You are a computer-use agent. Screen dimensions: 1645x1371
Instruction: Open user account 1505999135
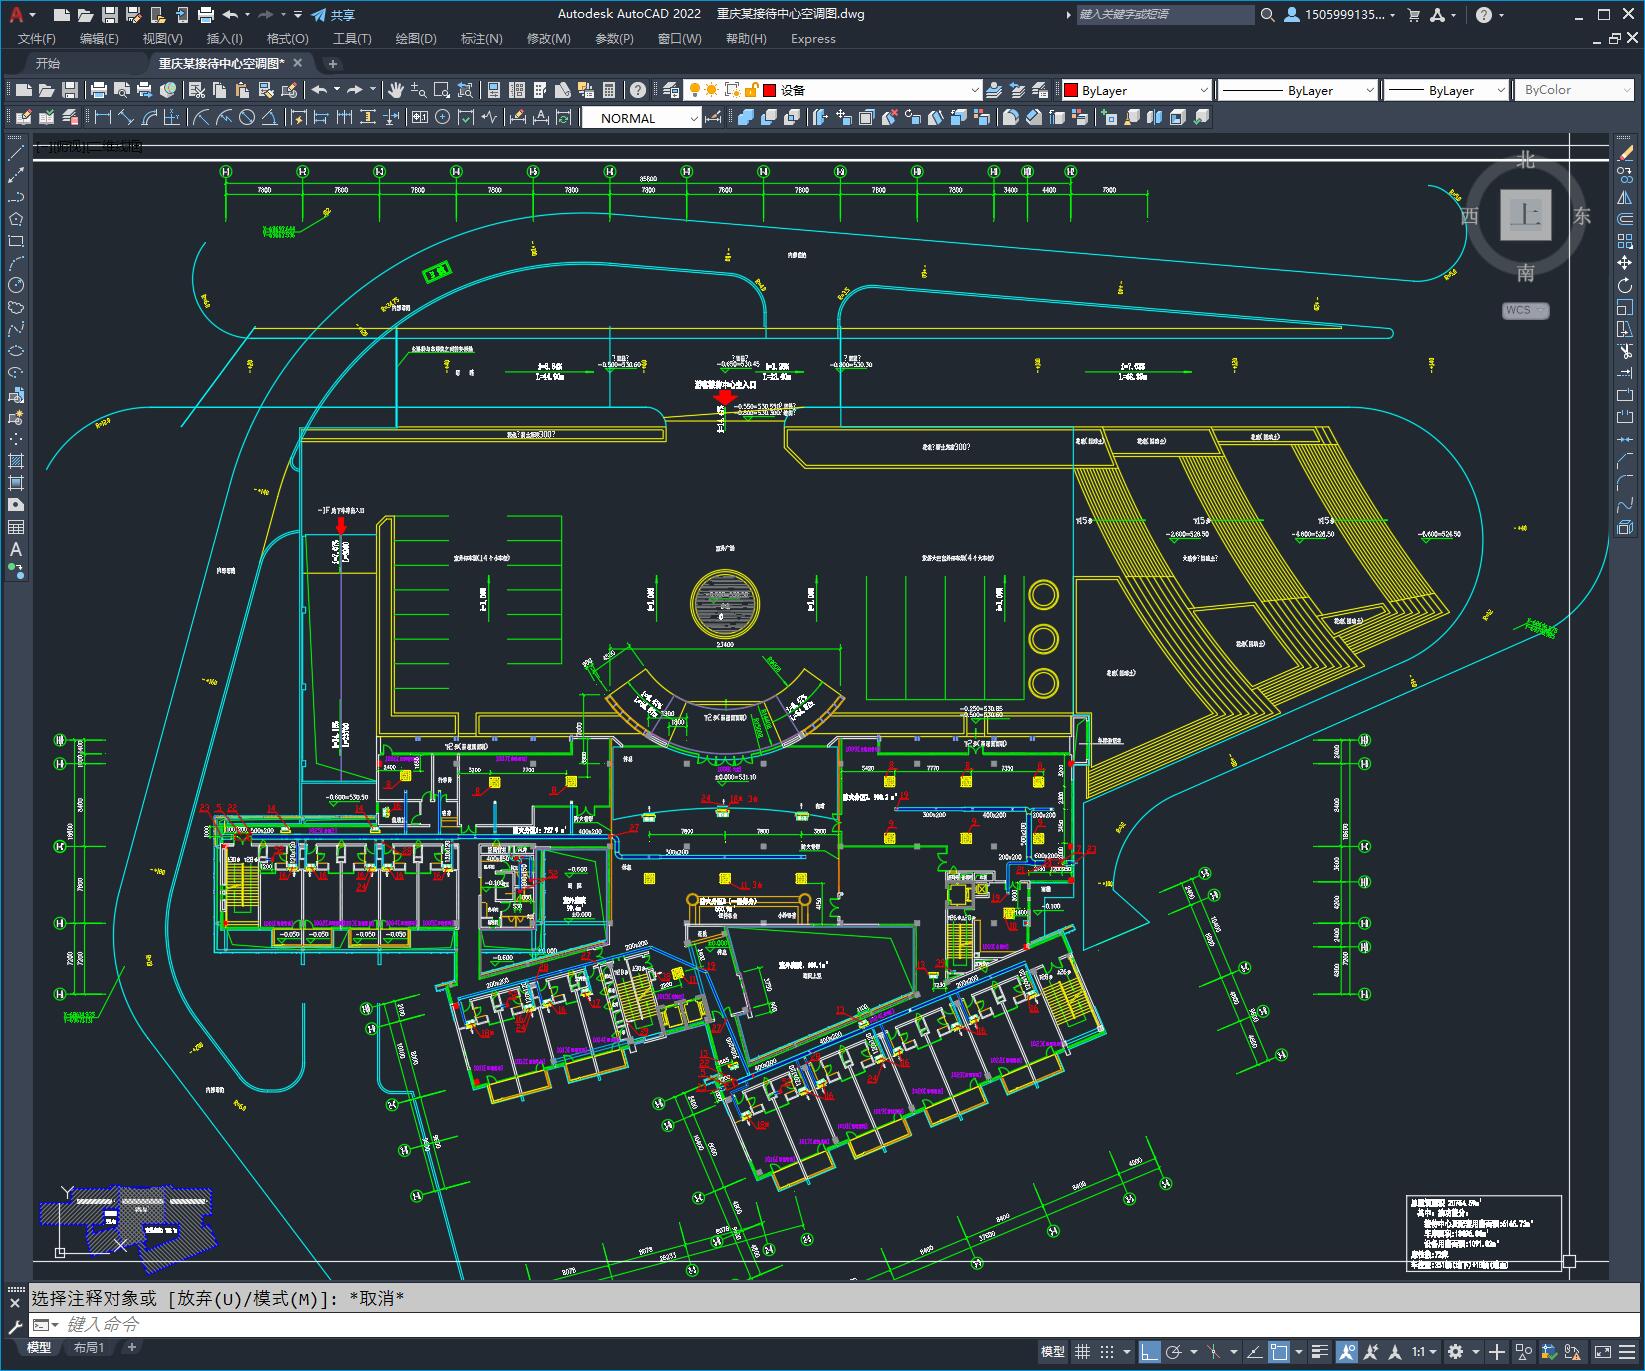[x=1340, y=15]
